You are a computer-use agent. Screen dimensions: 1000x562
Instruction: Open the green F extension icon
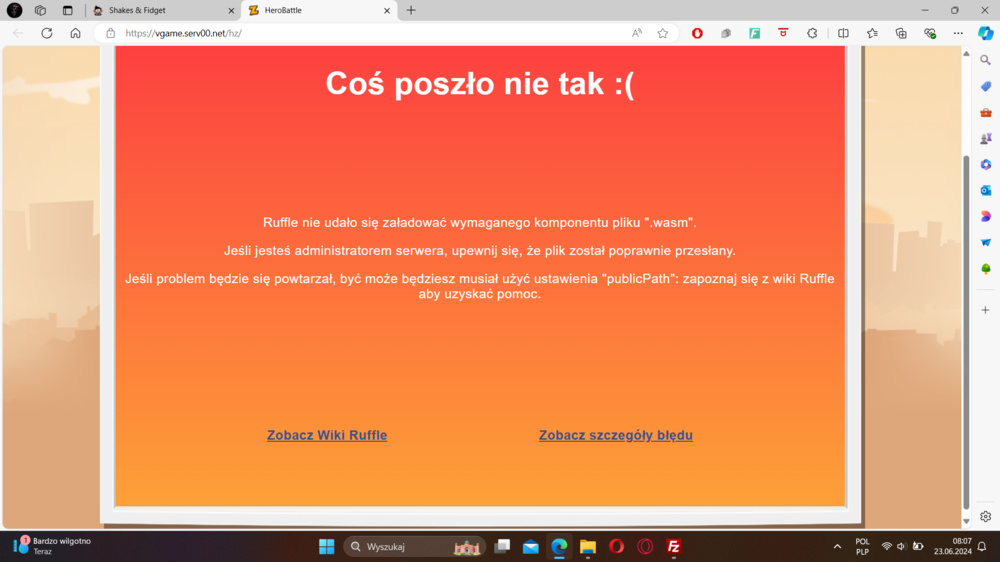tap(754, 33)
